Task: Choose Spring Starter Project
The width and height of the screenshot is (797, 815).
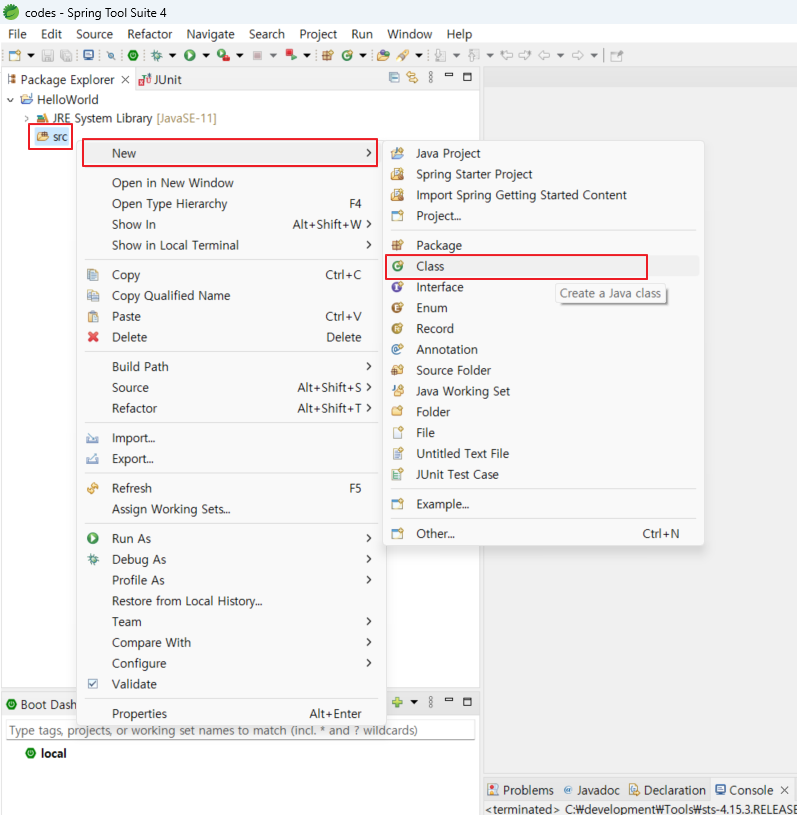Action: coord(543,174)
